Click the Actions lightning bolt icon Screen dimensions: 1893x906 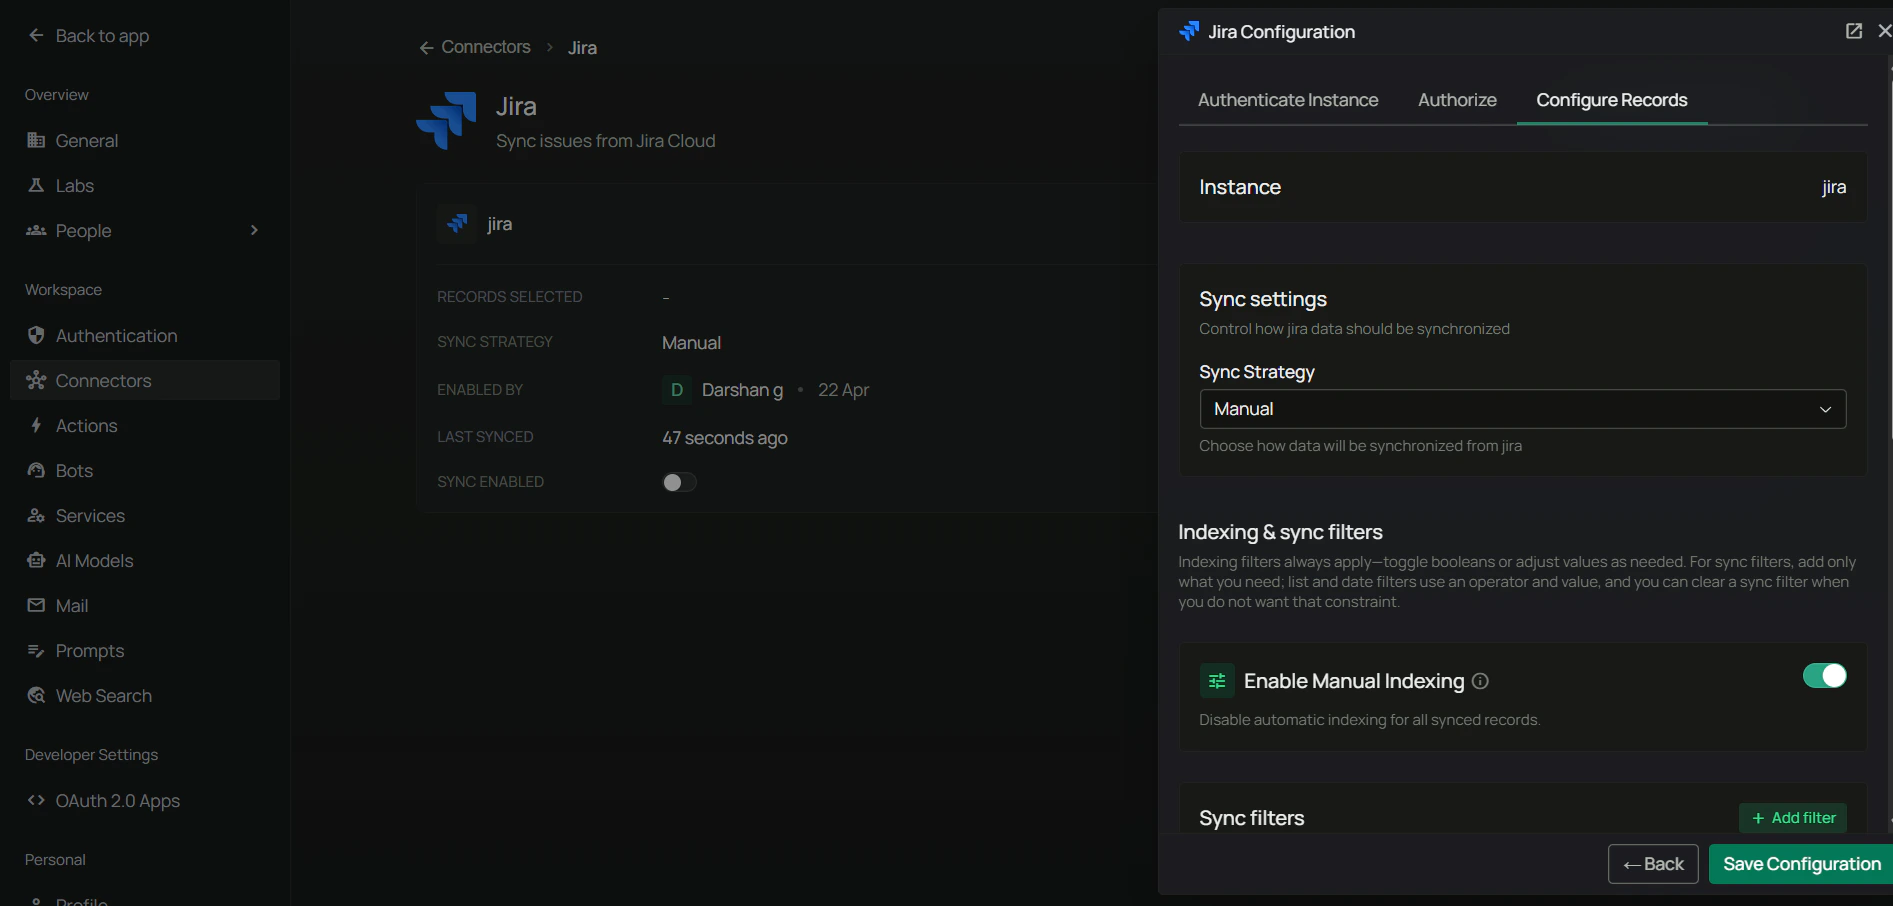(36, 425)
